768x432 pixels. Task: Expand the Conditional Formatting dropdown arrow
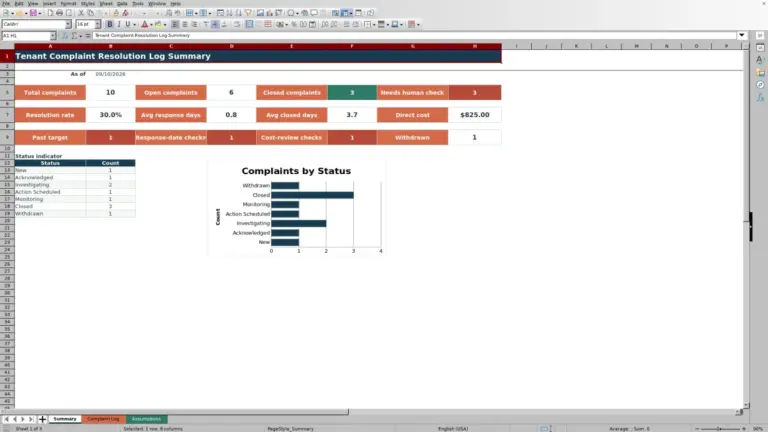click(418, 24)
